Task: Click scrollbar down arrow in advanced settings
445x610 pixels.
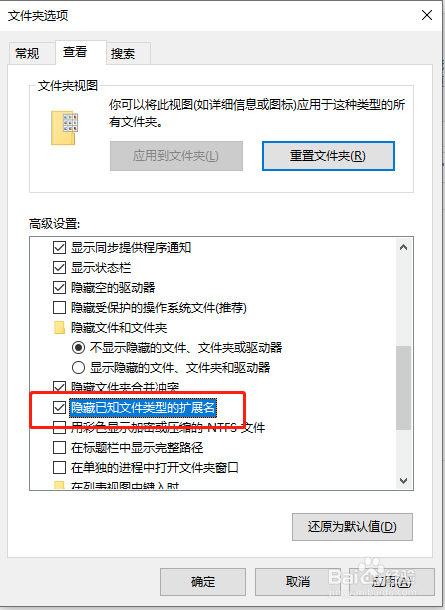Action: click(x=403, y=481)
